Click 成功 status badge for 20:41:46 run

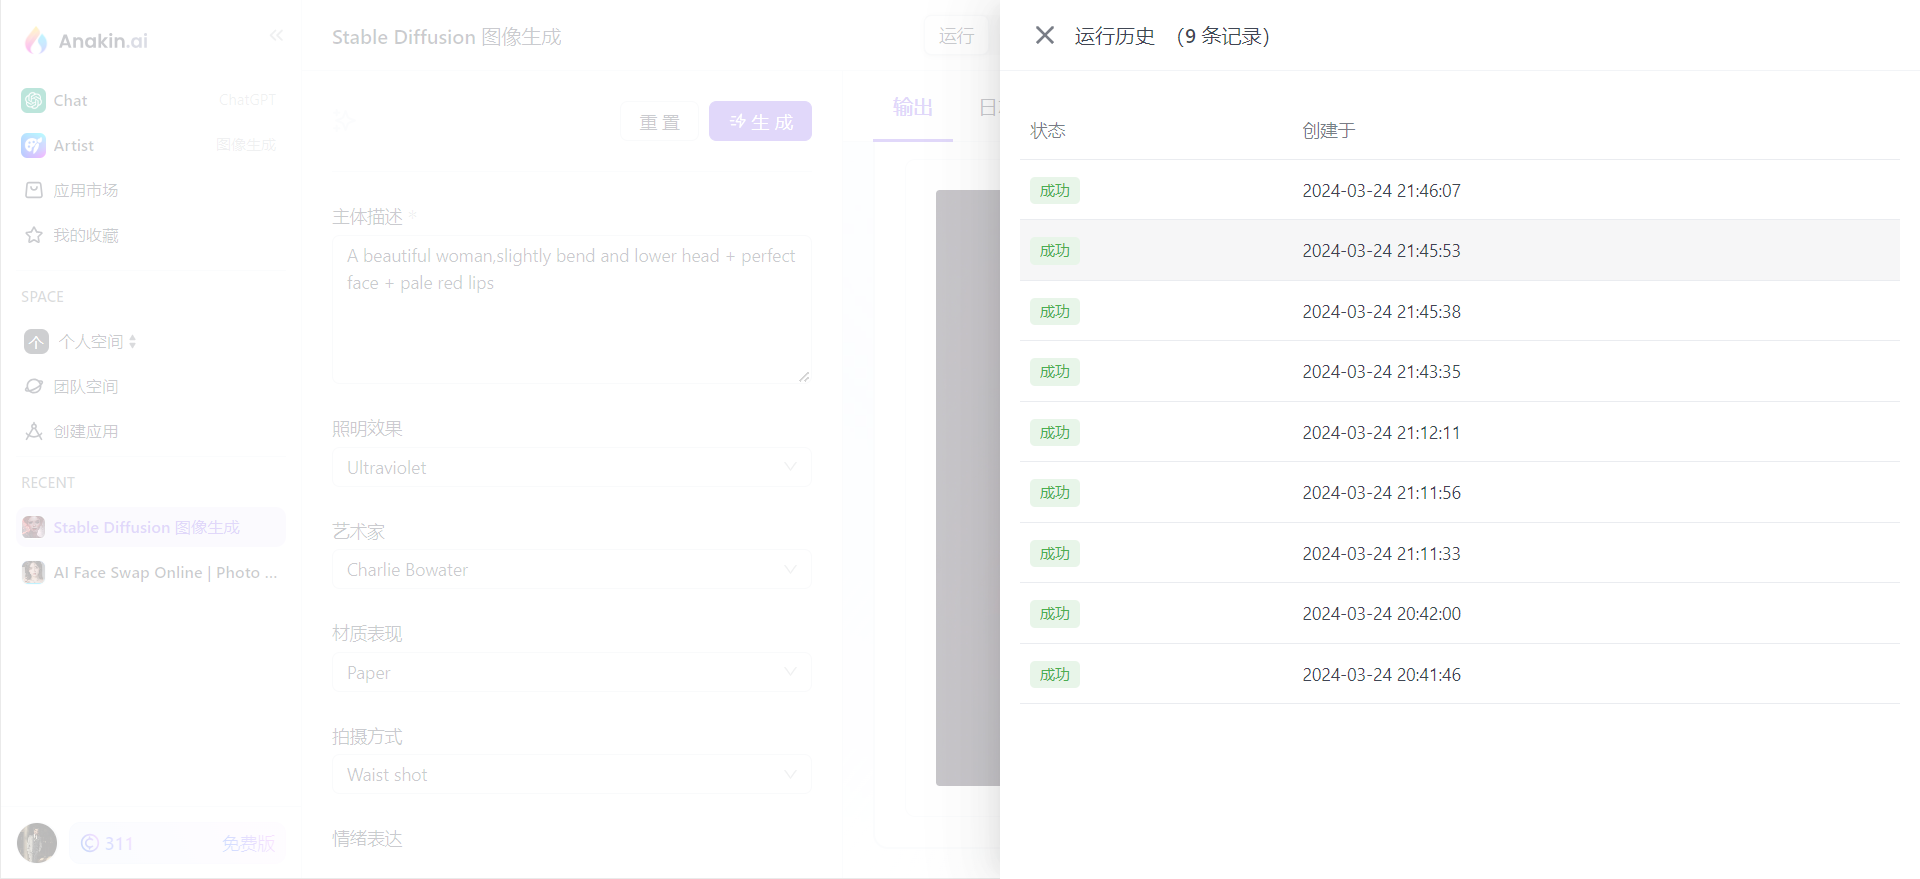point(1055,674)
